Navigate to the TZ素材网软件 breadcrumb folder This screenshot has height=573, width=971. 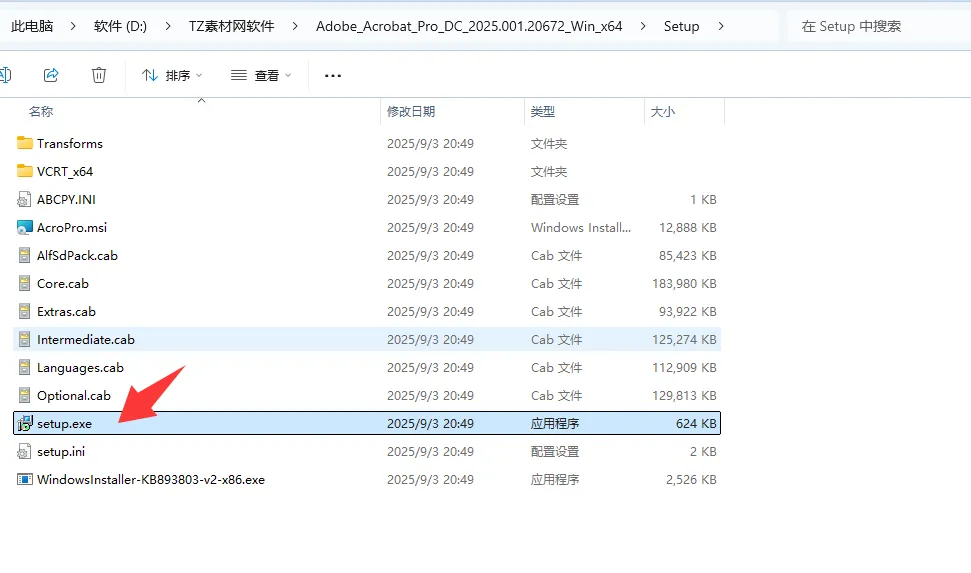point(232,26)
